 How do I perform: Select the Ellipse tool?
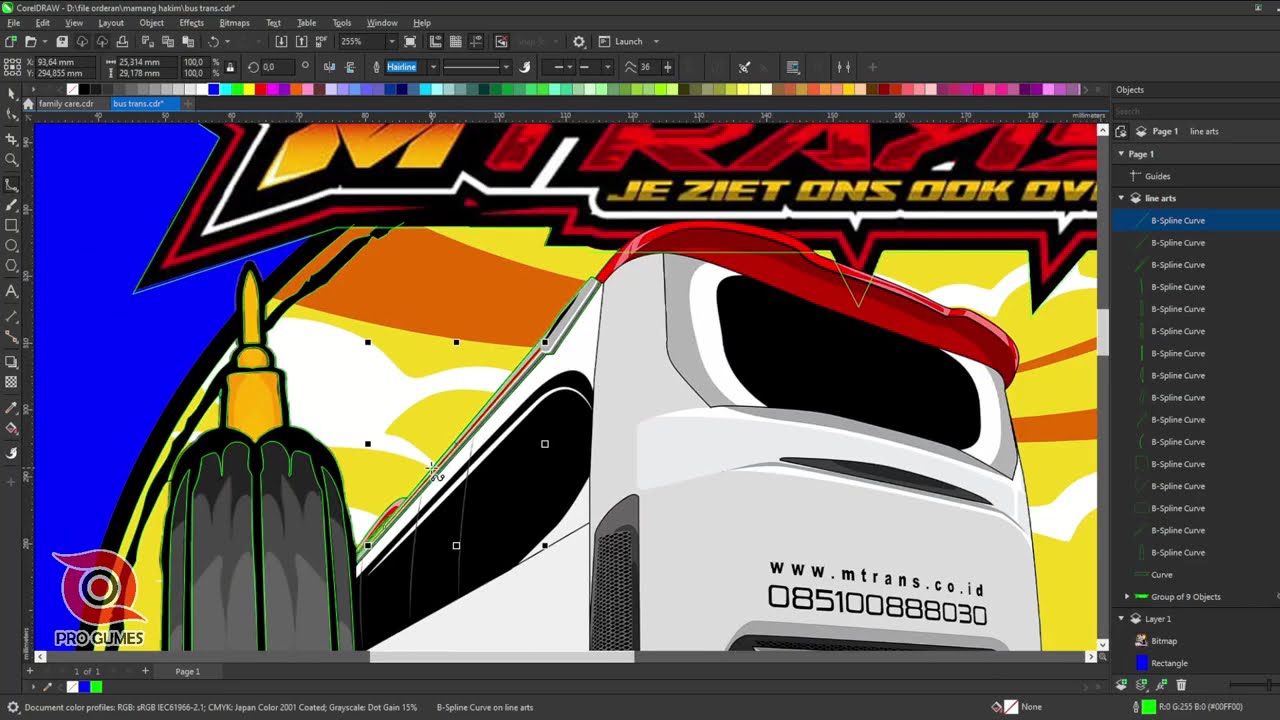[12, 245]
